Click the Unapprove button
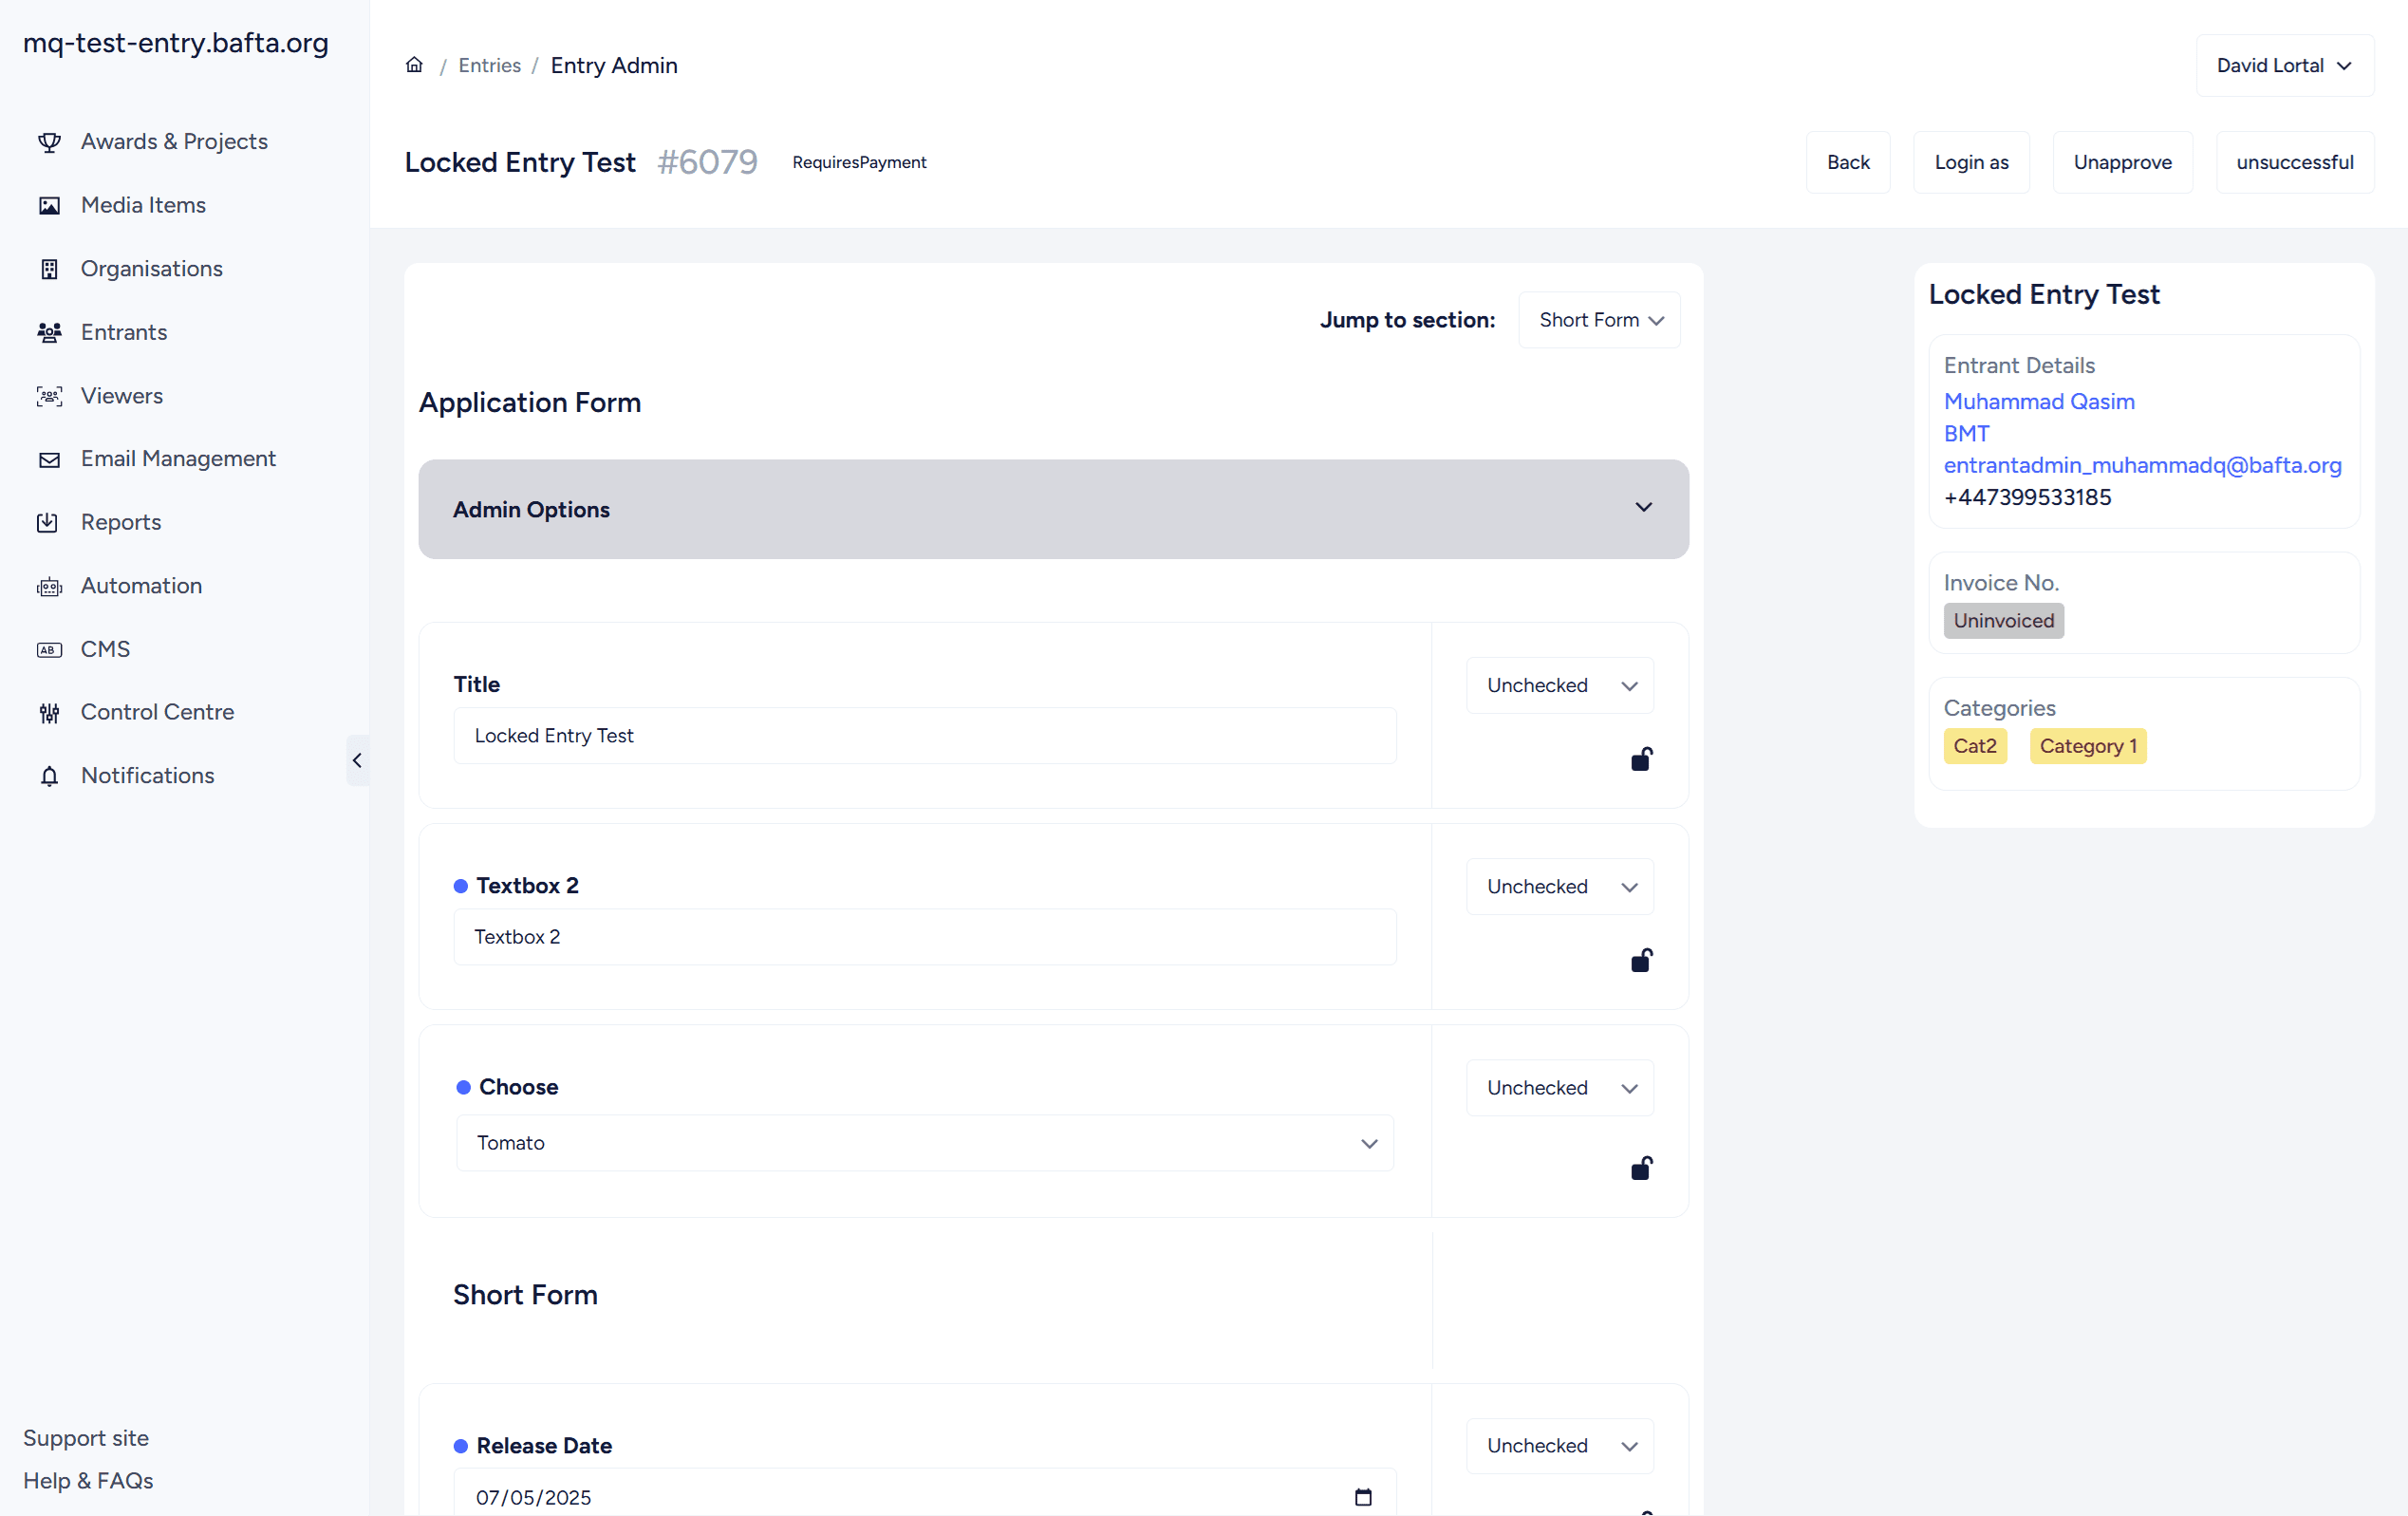Screen dimensions: 2408x1516 [x=2121, y=162]
